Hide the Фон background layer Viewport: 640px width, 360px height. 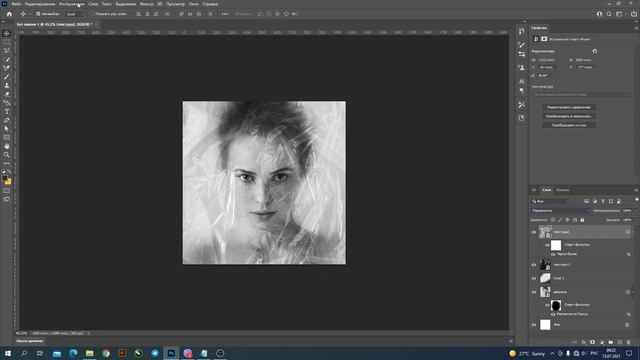click(534, 325)
